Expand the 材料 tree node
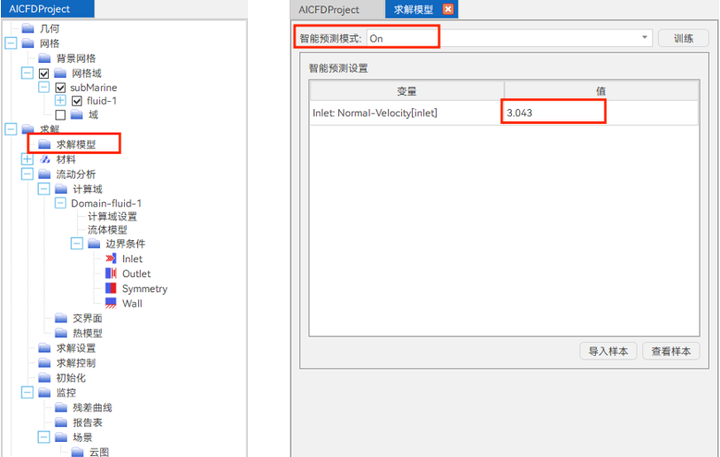Viewport: 720px width, 457px height. pyautogui.click(x=28, y=159)
